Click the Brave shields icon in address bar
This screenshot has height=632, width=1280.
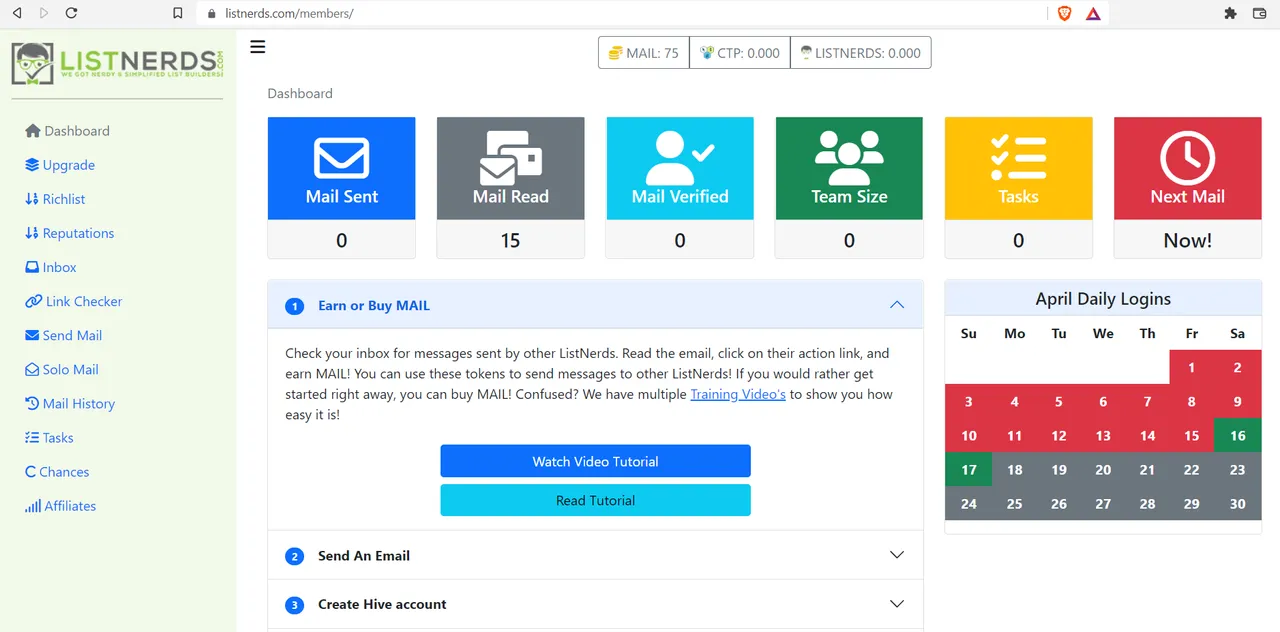pyautogui.click(x=1065, y=13)
